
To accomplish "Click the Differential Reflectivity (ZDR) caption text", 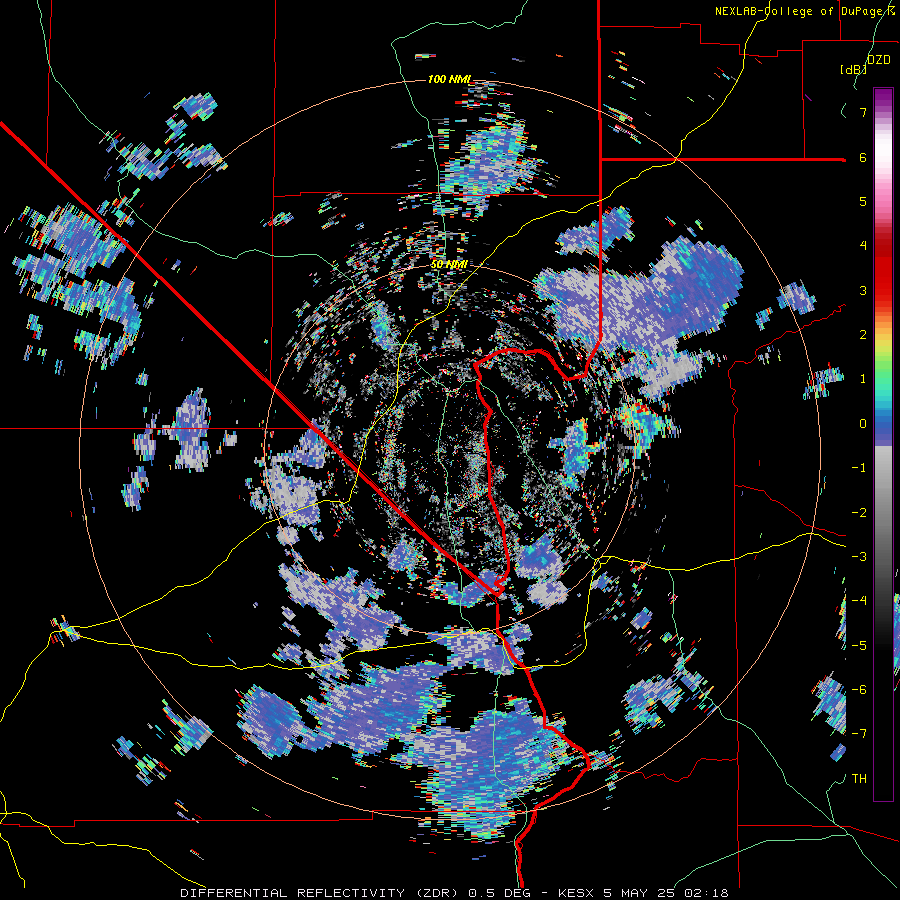I will (x=454, y=893).
